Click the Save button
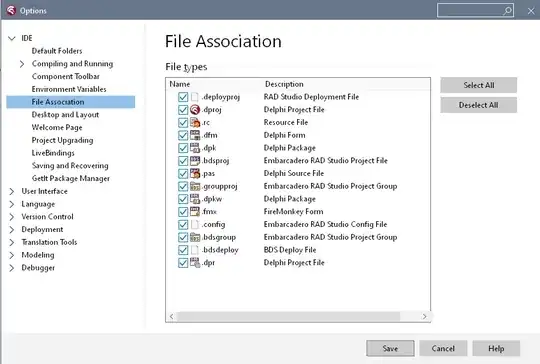Screen dimensions: 540x364 [390, 349]
